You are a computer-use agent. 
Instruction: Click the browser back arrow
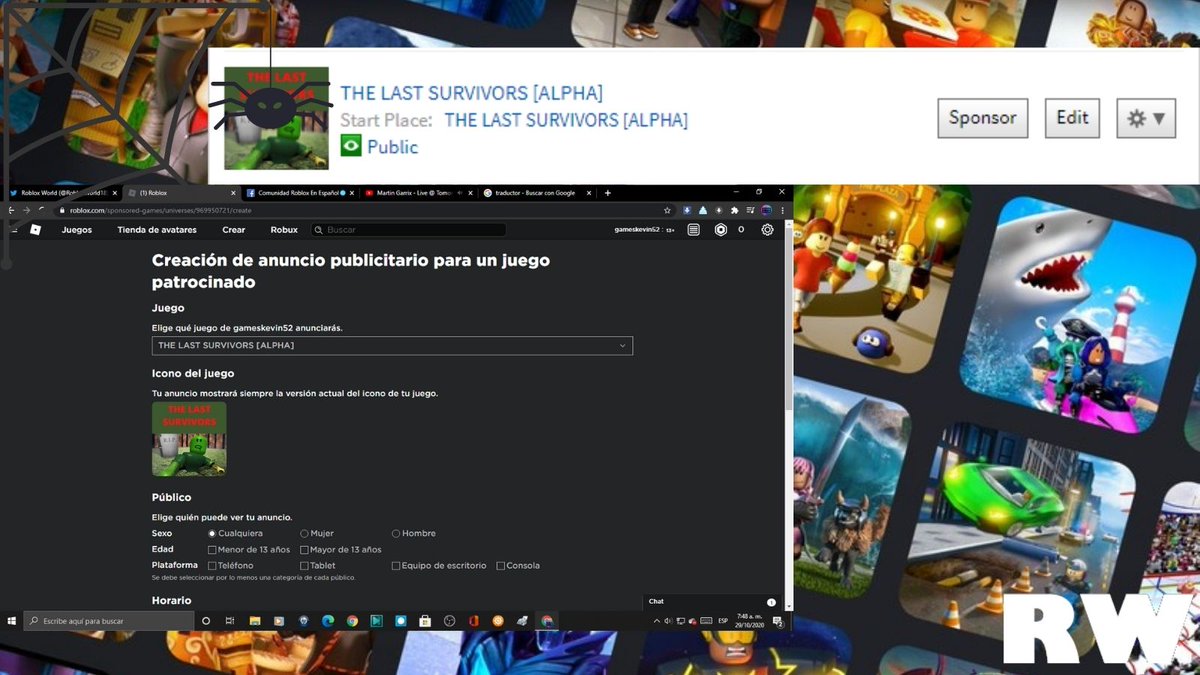coord(11,210)
